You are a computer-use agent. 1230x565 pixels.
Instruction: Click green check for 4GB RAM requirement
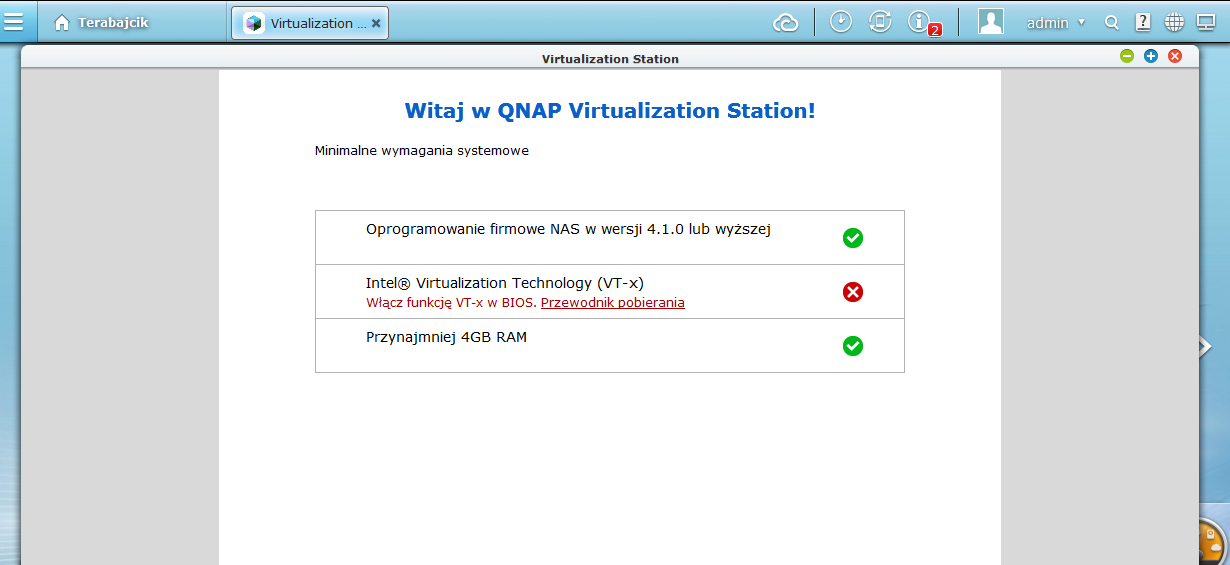853,346
